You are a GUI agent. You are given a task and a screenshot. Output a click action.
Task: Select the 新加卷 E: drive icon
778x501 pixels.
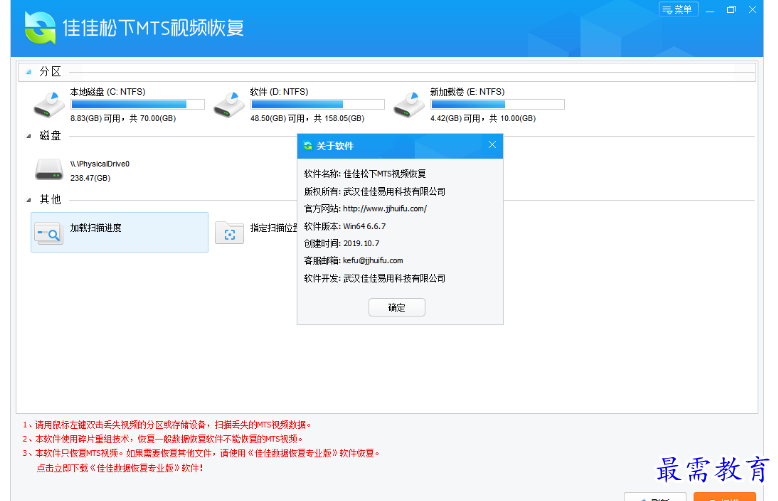(x=409, y=105)
